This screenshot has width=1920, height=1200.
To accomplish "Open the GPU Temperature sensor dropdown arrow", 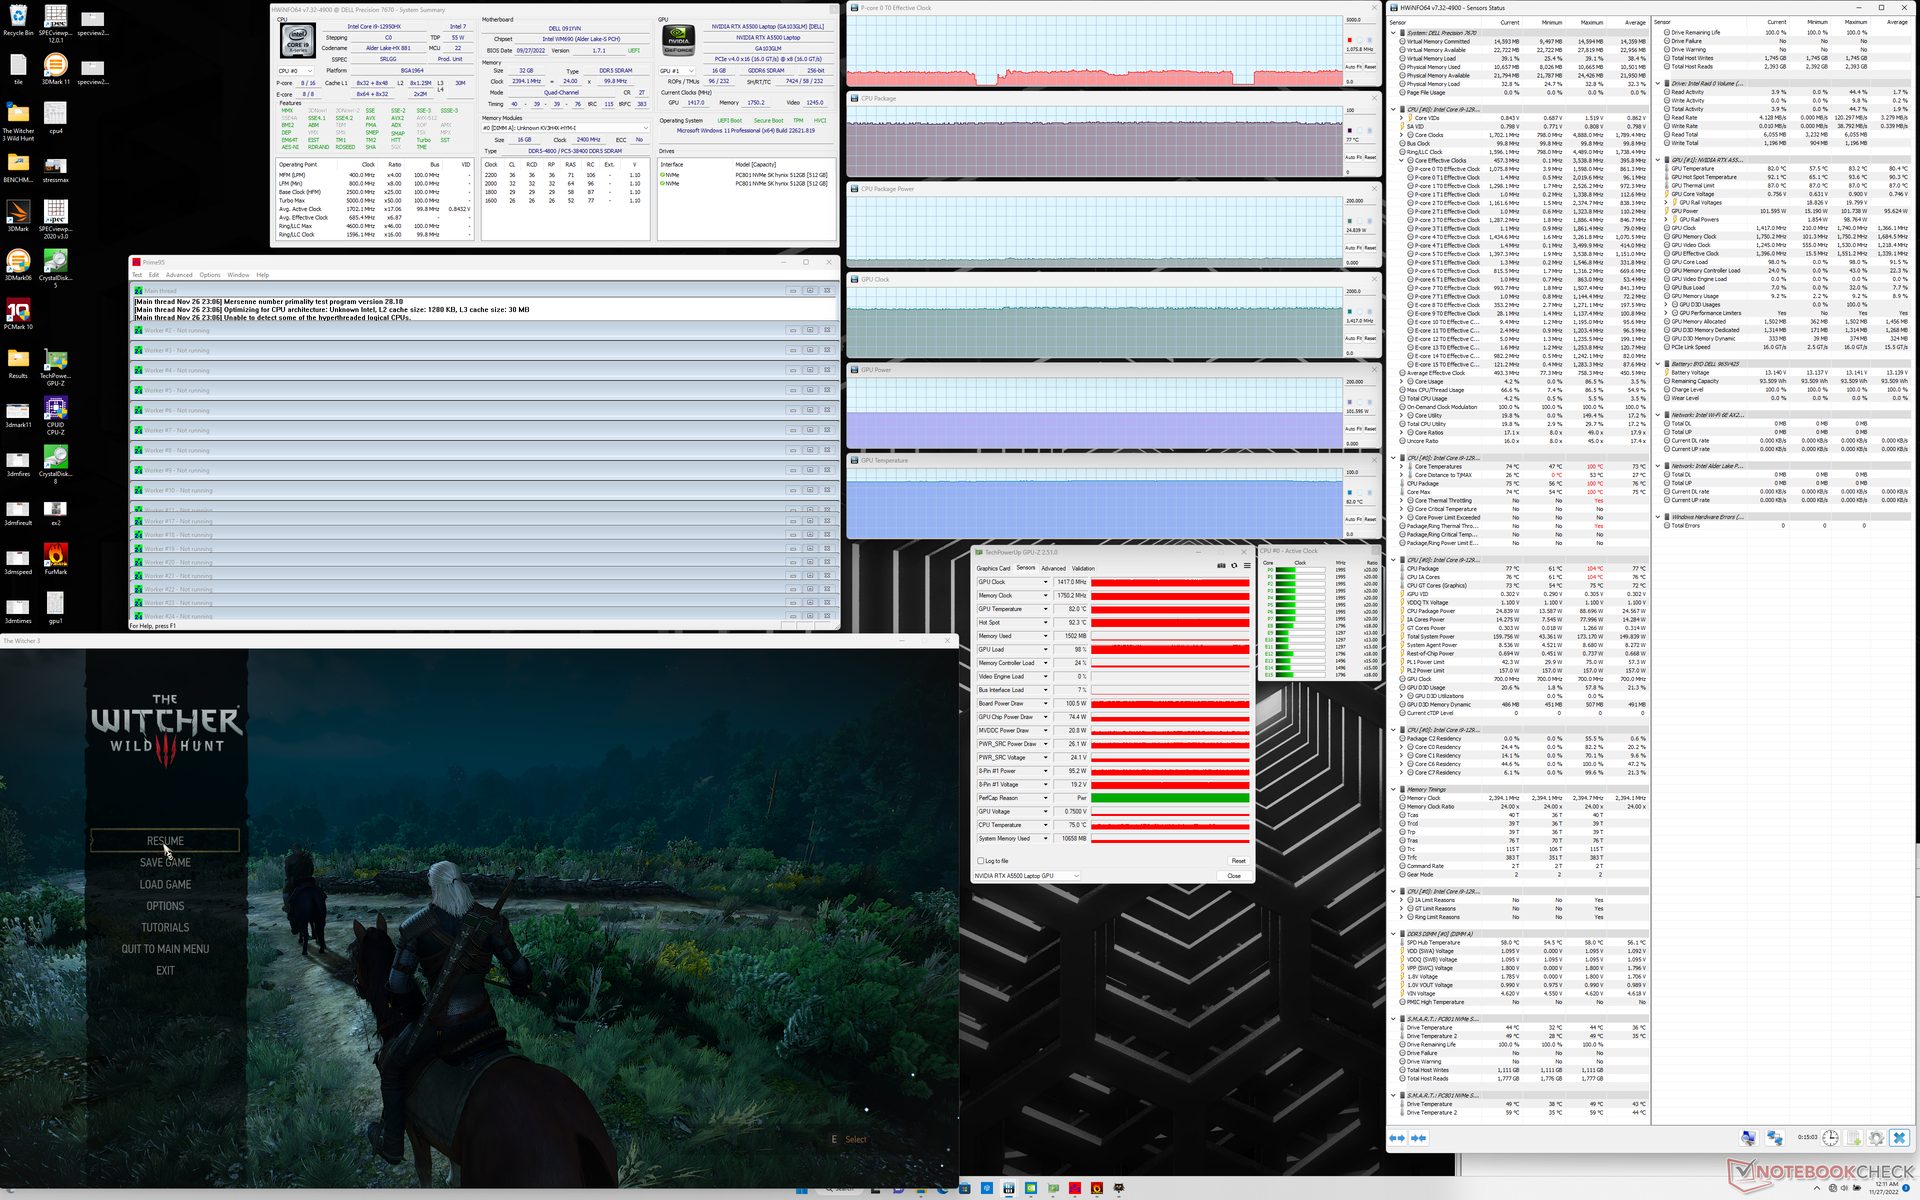I will coord(1046,609).
